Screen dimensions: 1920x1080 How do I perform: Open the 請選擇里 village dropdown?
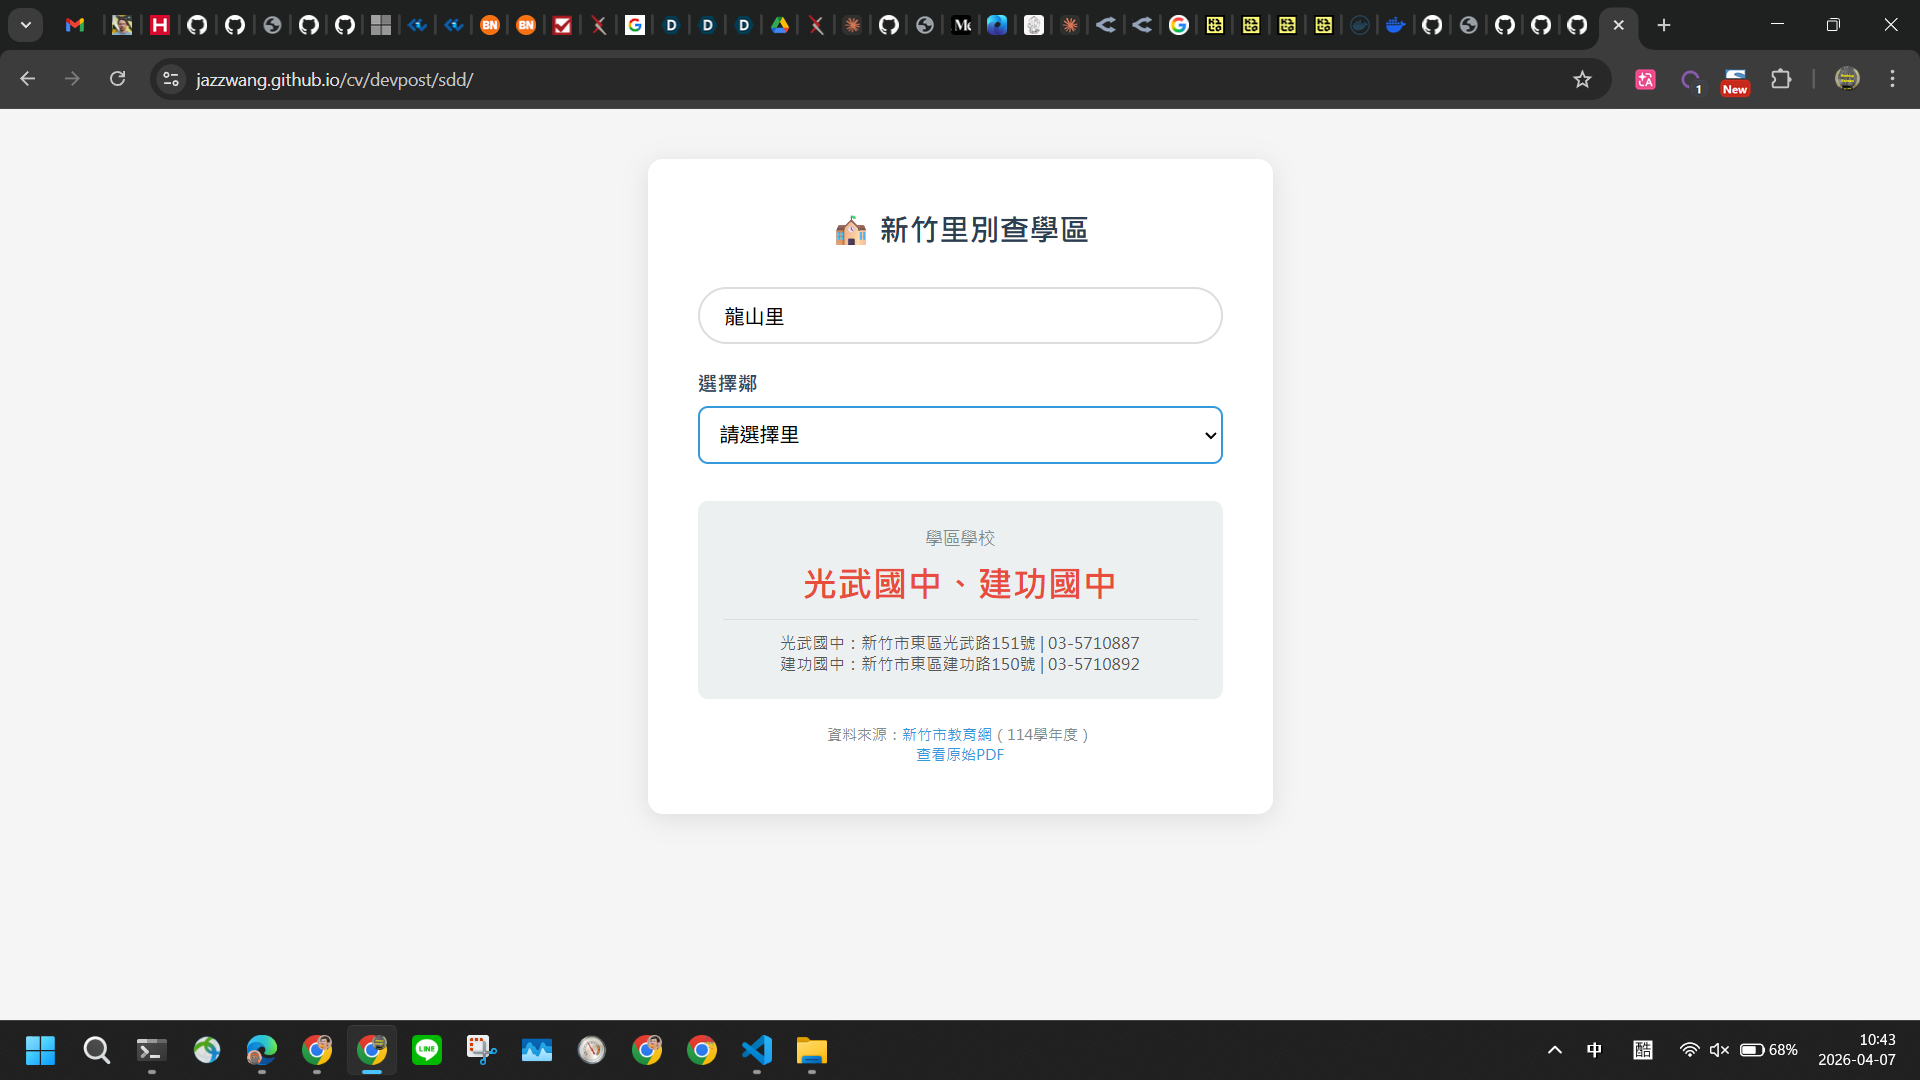[959, 435]
